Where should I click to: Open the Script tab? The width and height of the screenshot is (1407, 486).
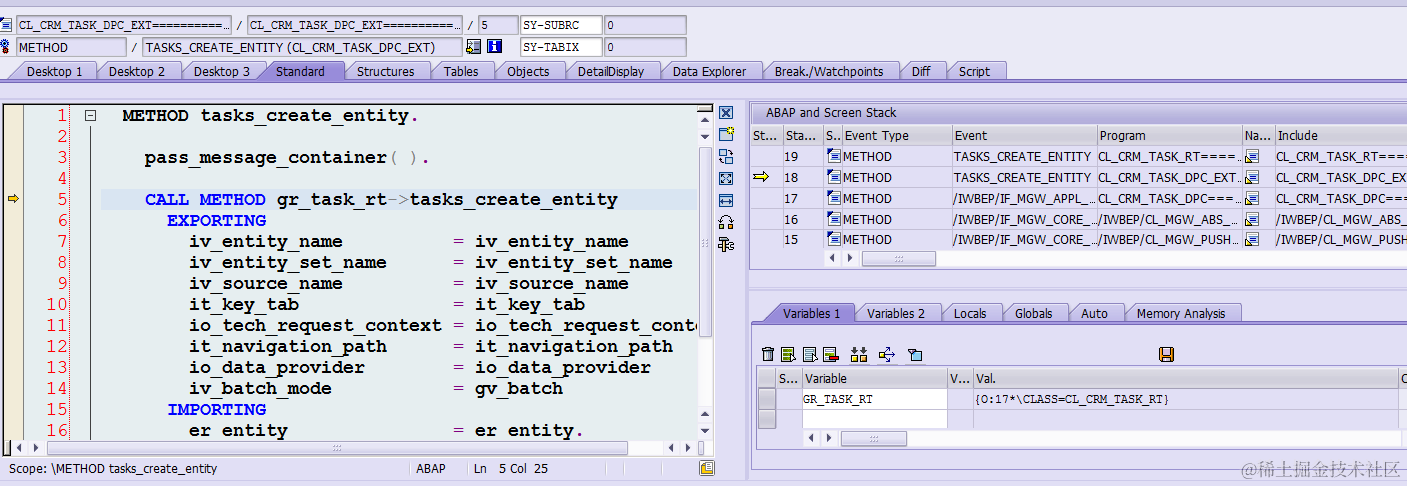pos(974,71)
